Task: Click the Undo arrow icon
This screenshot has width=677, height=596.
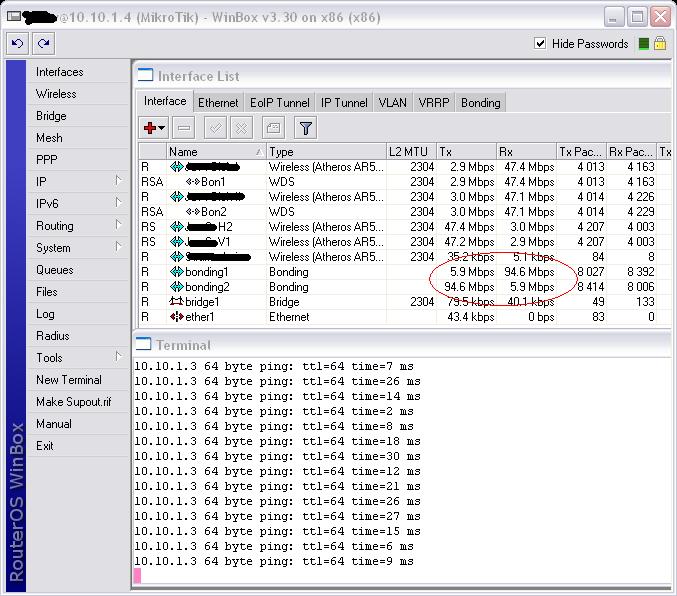Action: coord(18,44)
